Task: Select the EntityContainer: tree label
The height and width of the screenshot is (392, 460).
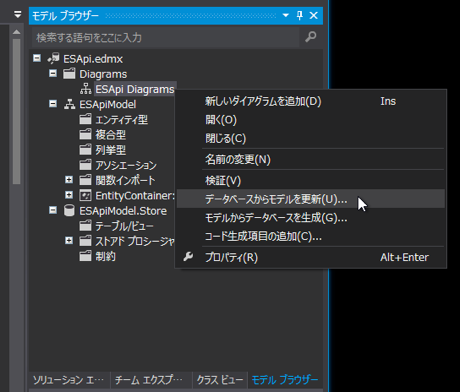Action: tap(135, 196)
